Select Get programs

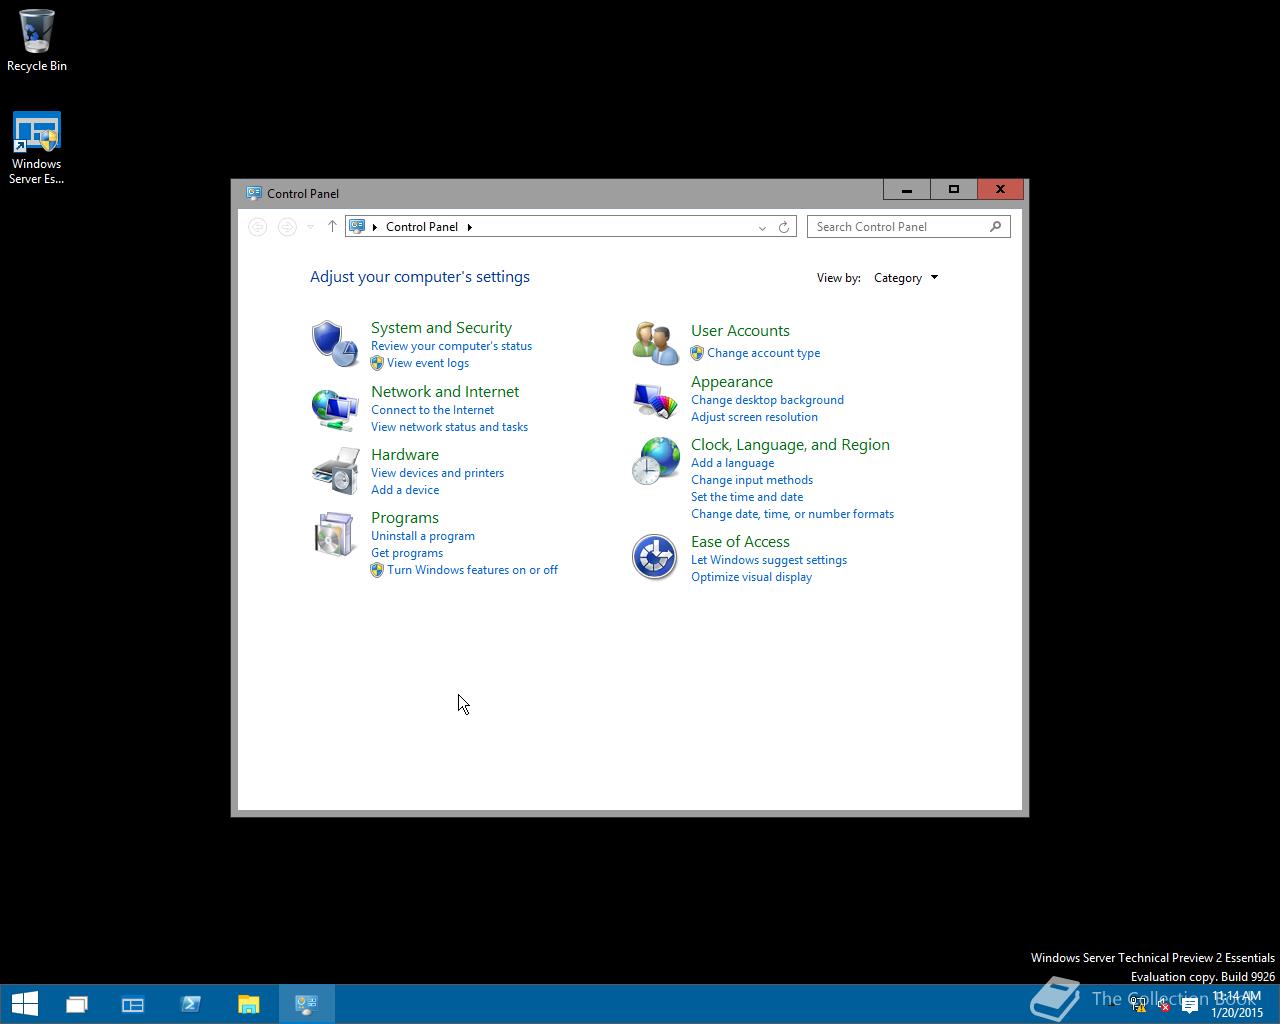point(407,553)
